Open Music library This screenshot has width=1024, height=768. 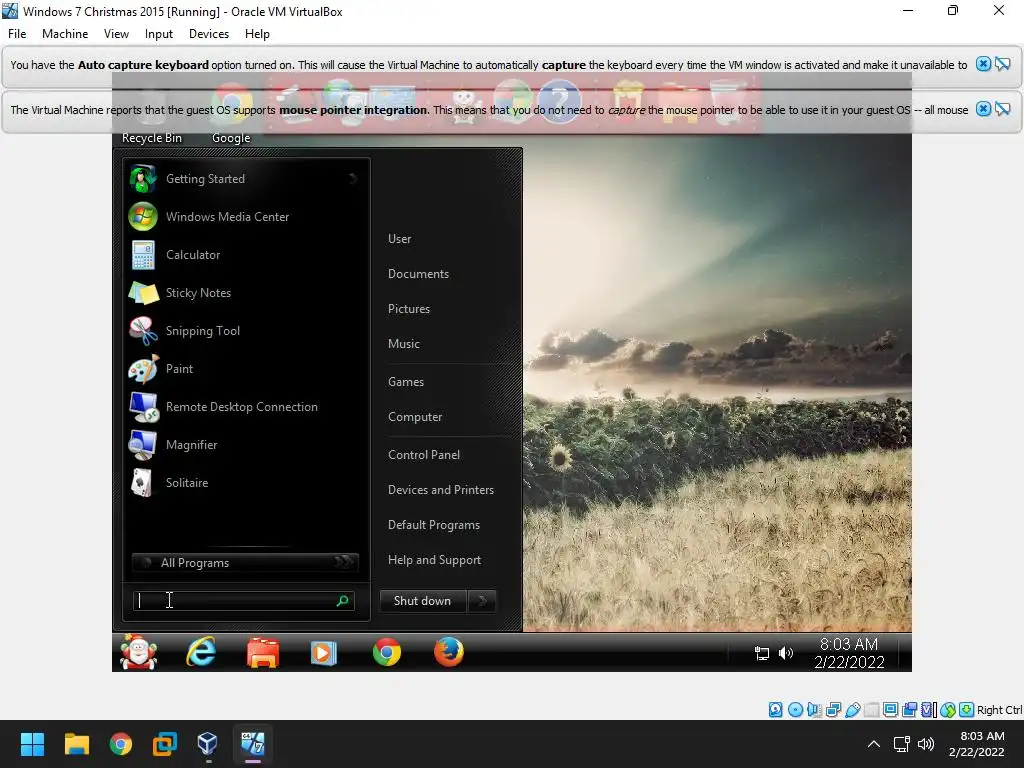point(404,344)
